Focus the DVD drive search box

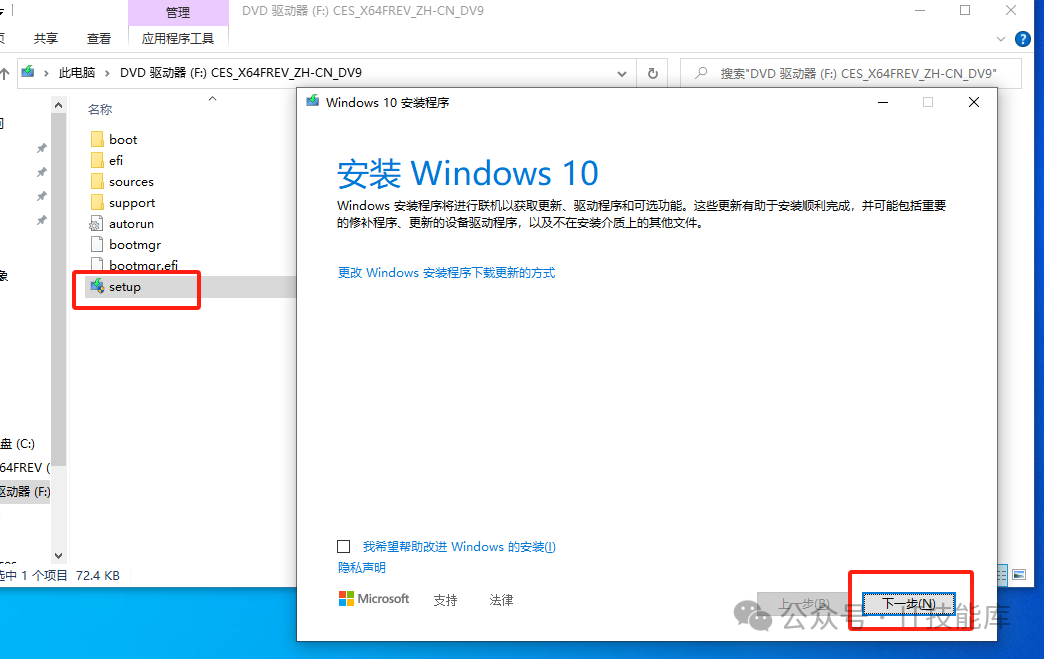pos(857,73)
